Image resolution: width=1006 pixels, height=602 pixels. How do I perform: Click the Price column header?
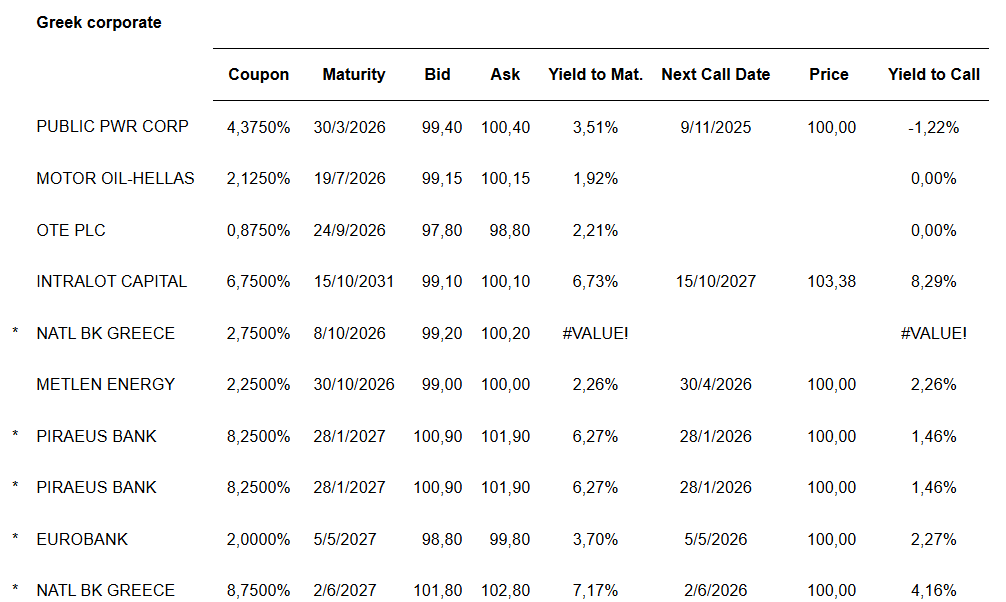click(x=829, y=74)
